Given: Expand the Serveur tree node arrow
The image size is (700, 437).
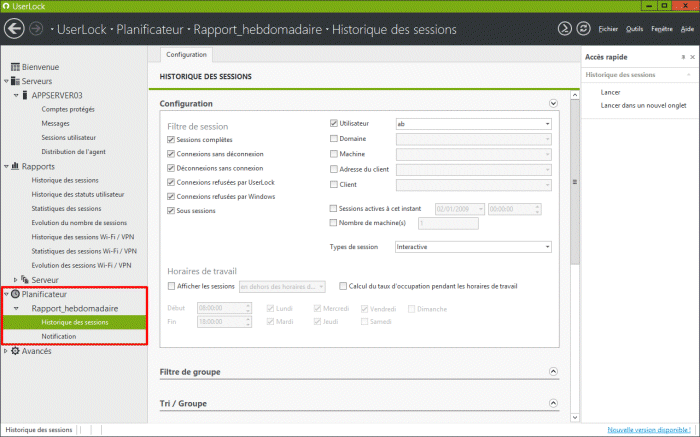Looking at the screenshot, I should point(16,280).
